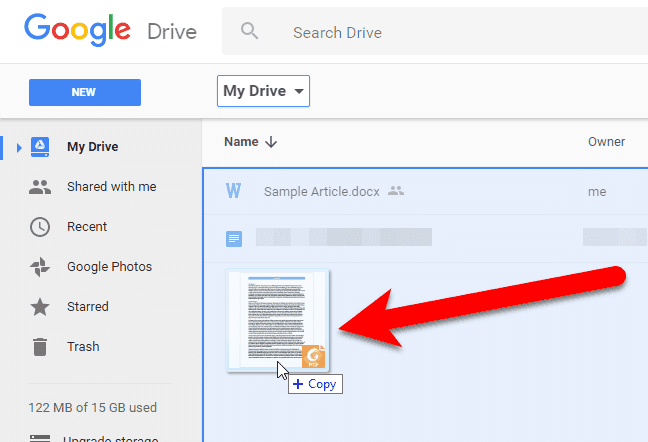Click the Recent clock icon

(40, 227)
